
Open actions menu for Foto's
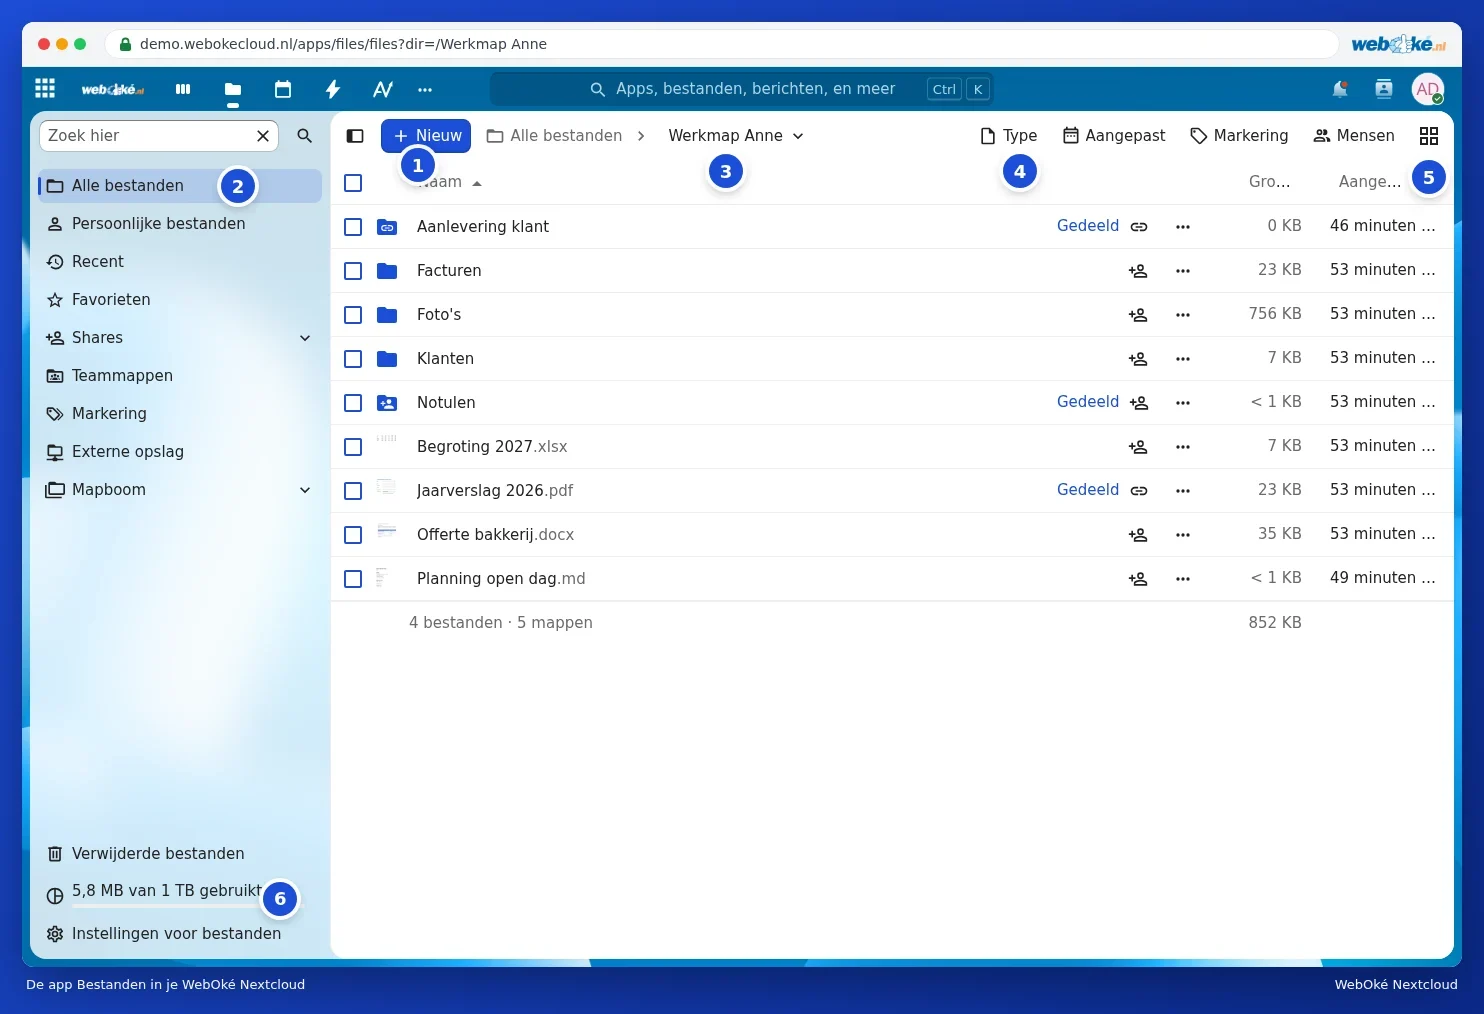pos(1183,315)
